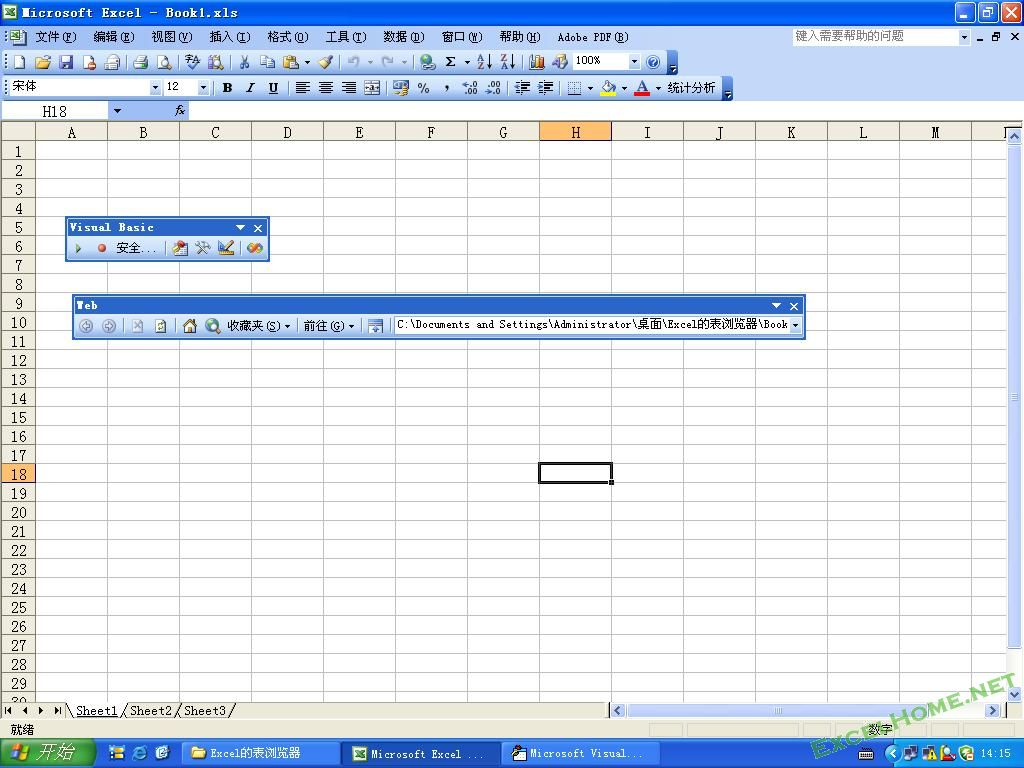Click the AutoSum sigma icon
This screenshot has height=768, width=1024.
[450, 62]
